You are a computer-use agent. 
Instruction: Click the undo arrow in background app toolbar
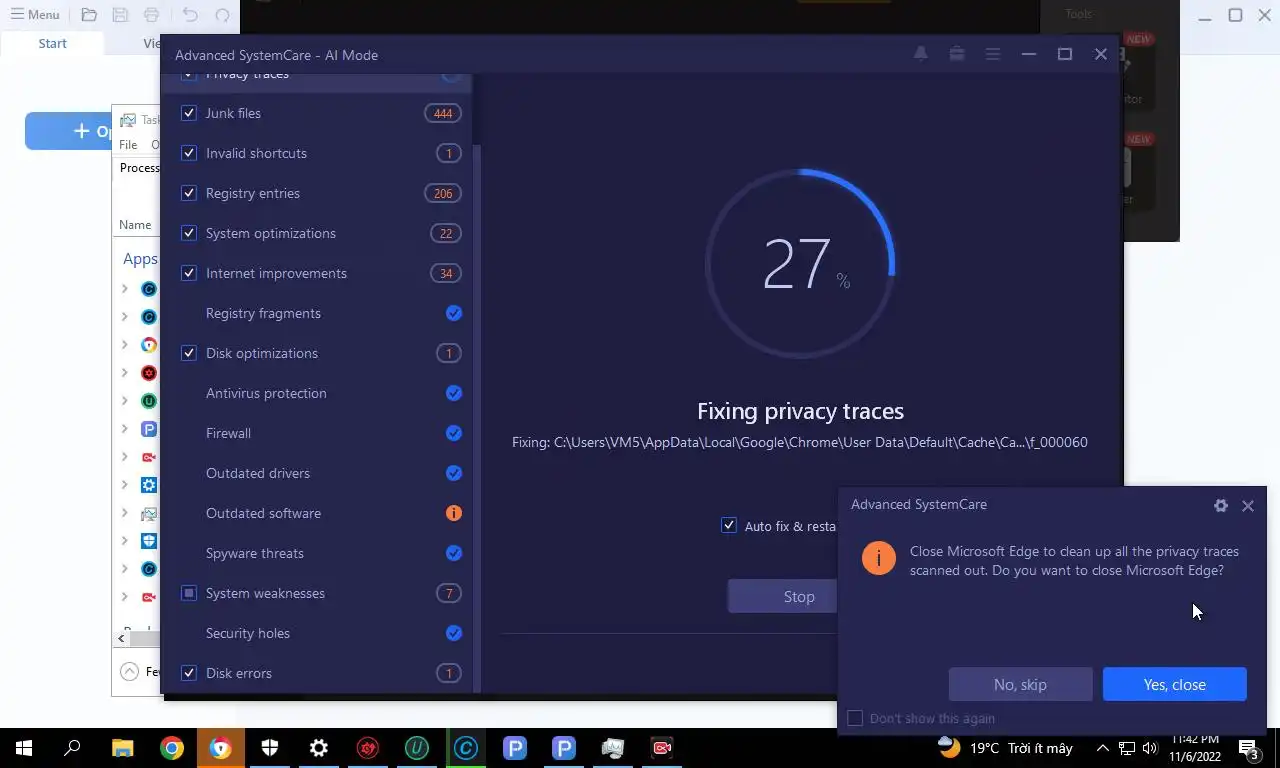[190, 15]
